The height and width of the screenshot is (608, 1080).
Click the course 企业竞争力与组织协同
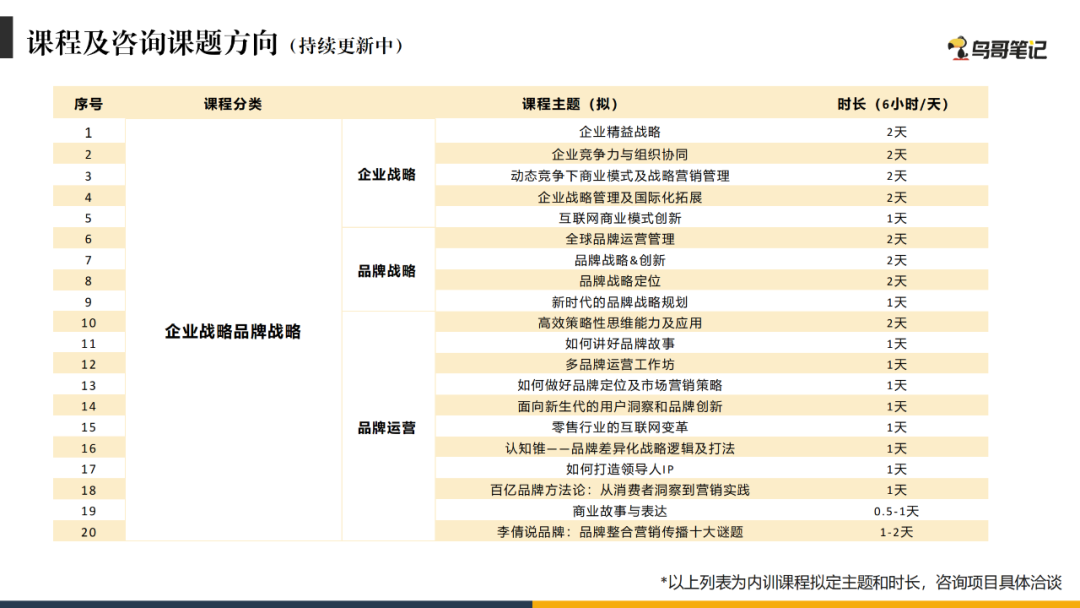click(620, 154)
